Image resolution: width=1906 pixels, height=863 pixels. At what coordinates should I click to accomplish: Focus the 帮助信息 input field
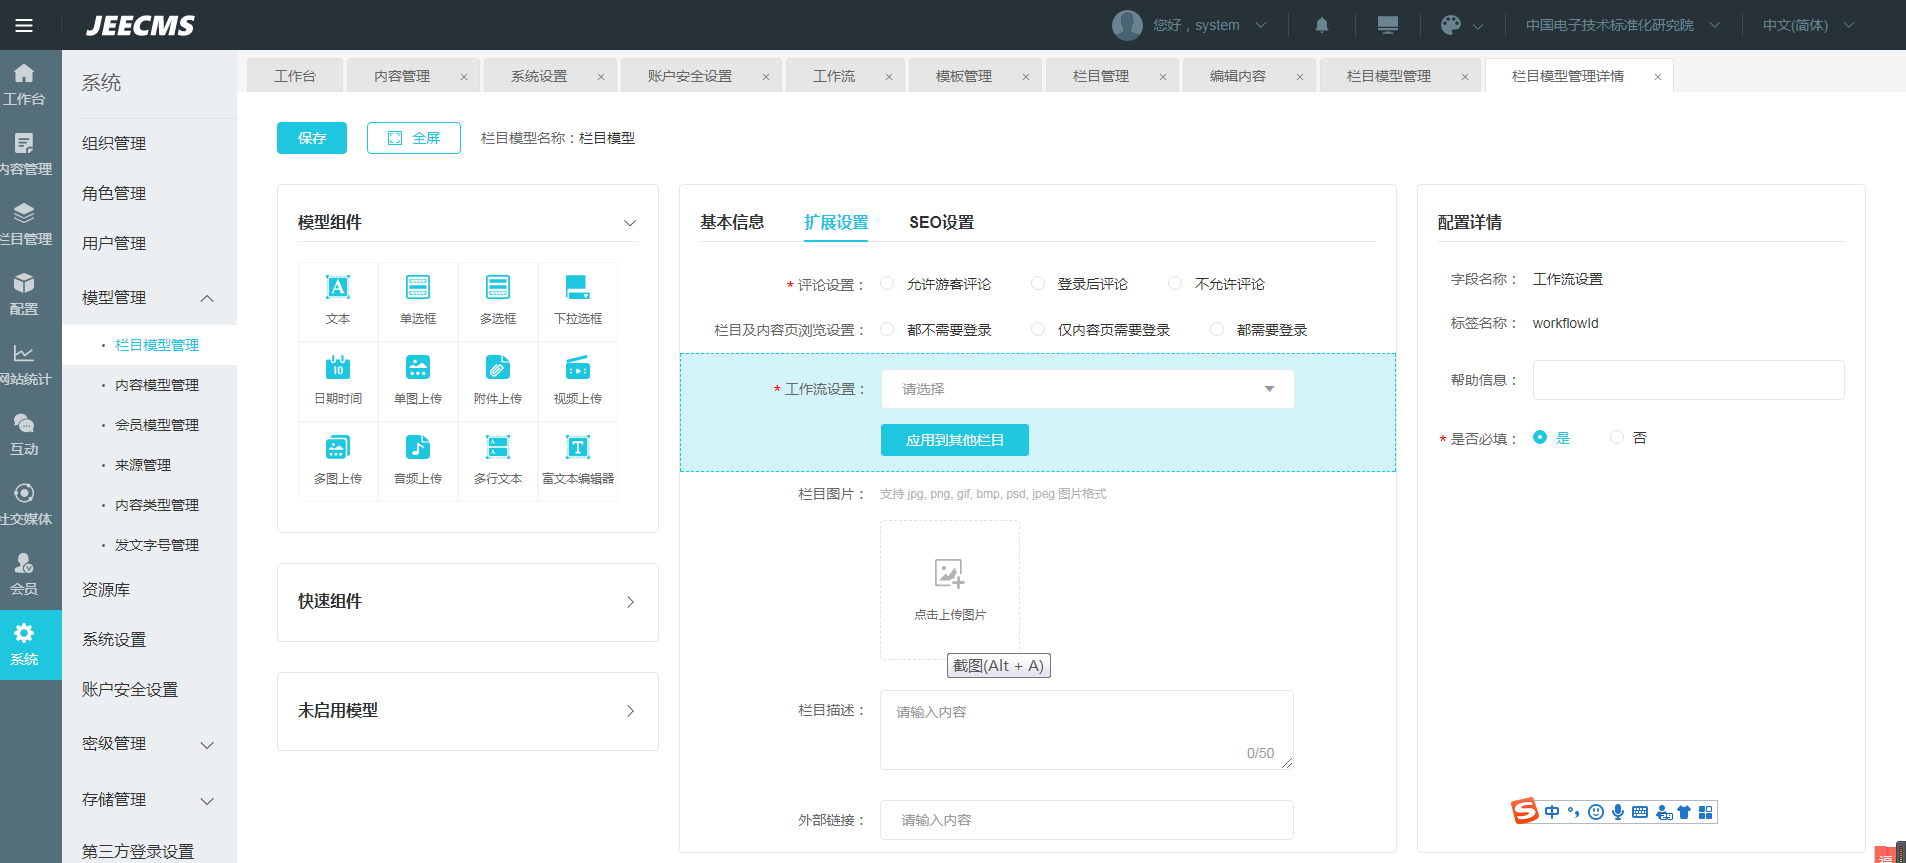click(1688, 380)
